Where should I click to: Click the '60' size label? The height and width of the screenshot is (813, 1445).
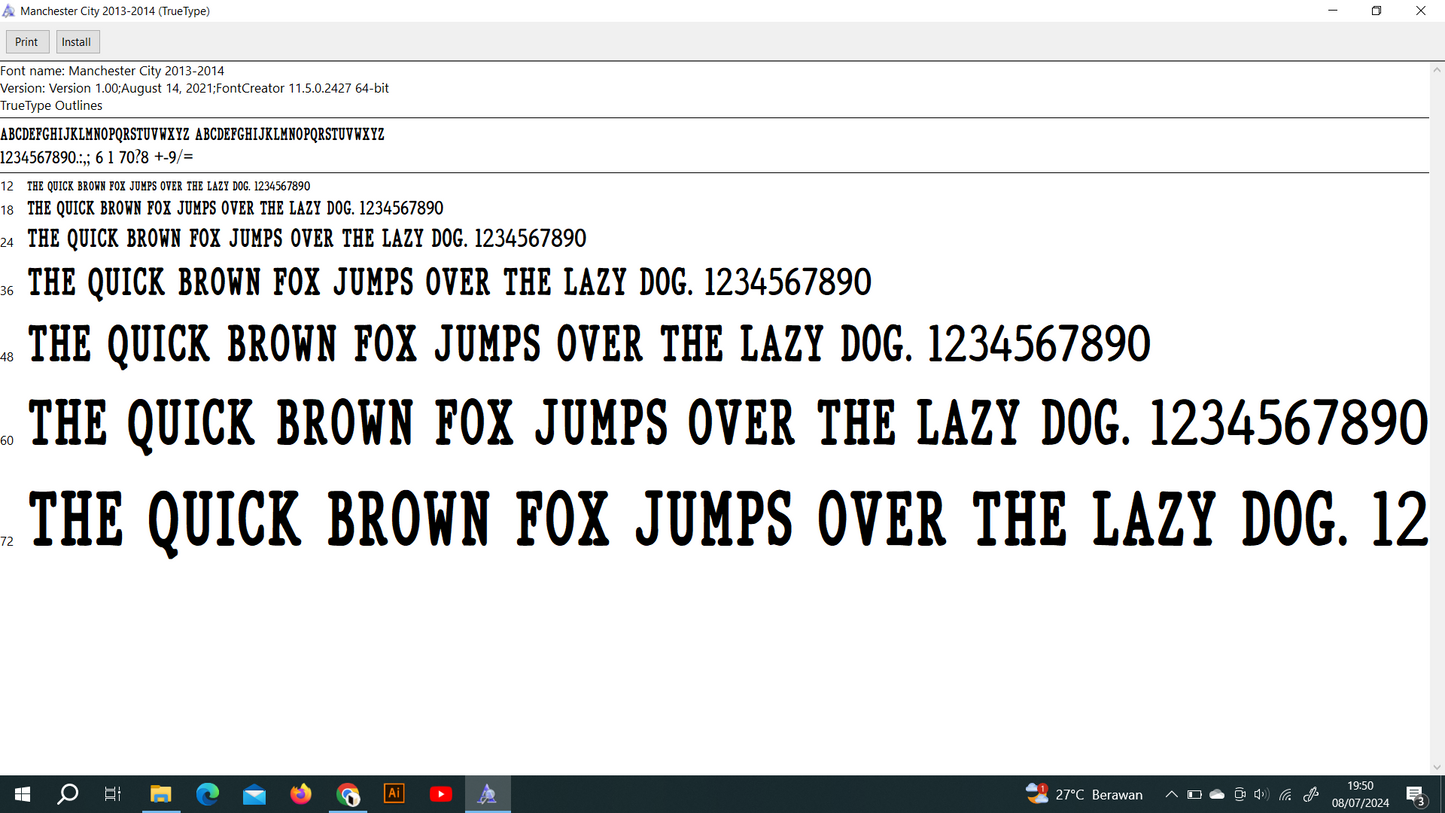tap(7, 440)
